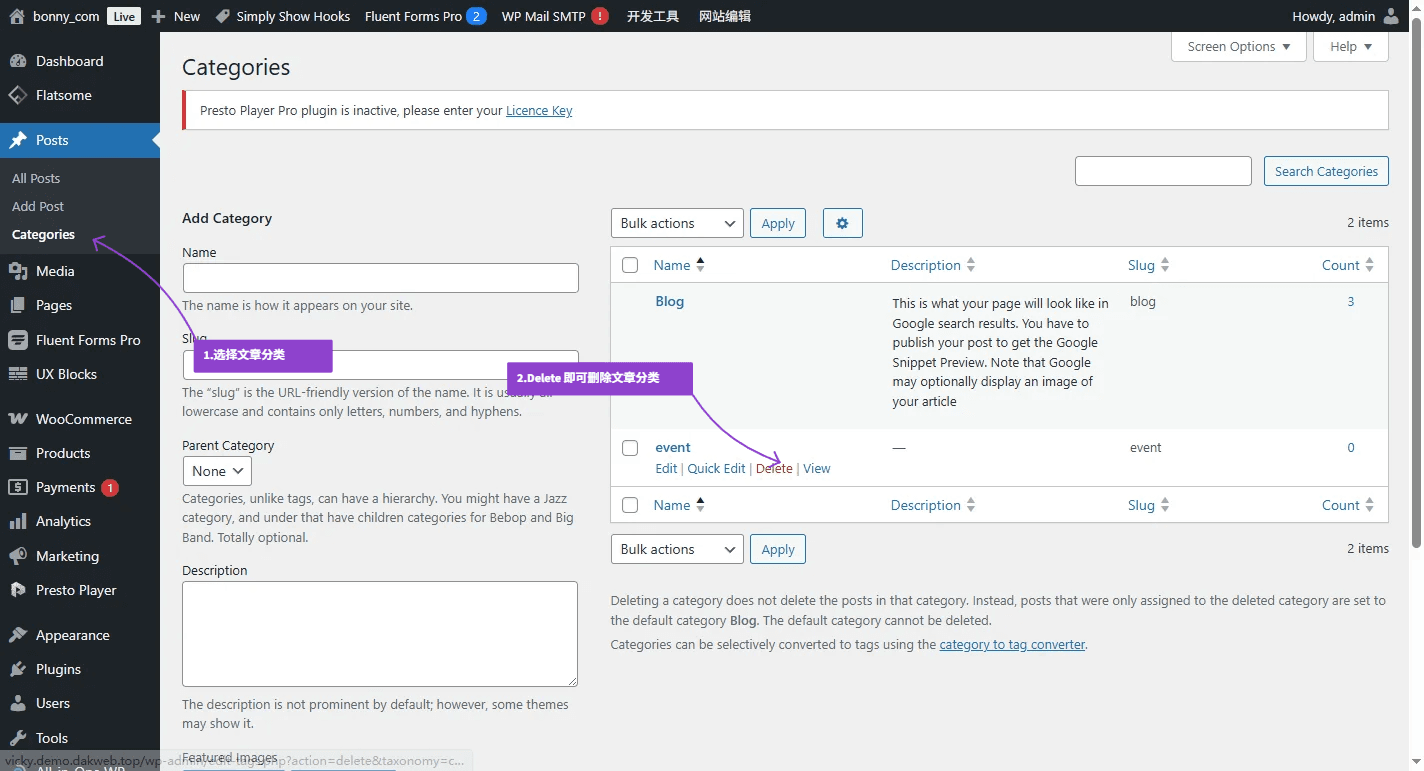Image resolution: width=1424 pixels, height=771 pixels.
Task: Open All Posts in the Posts submenu
Action: click(36, 178)
